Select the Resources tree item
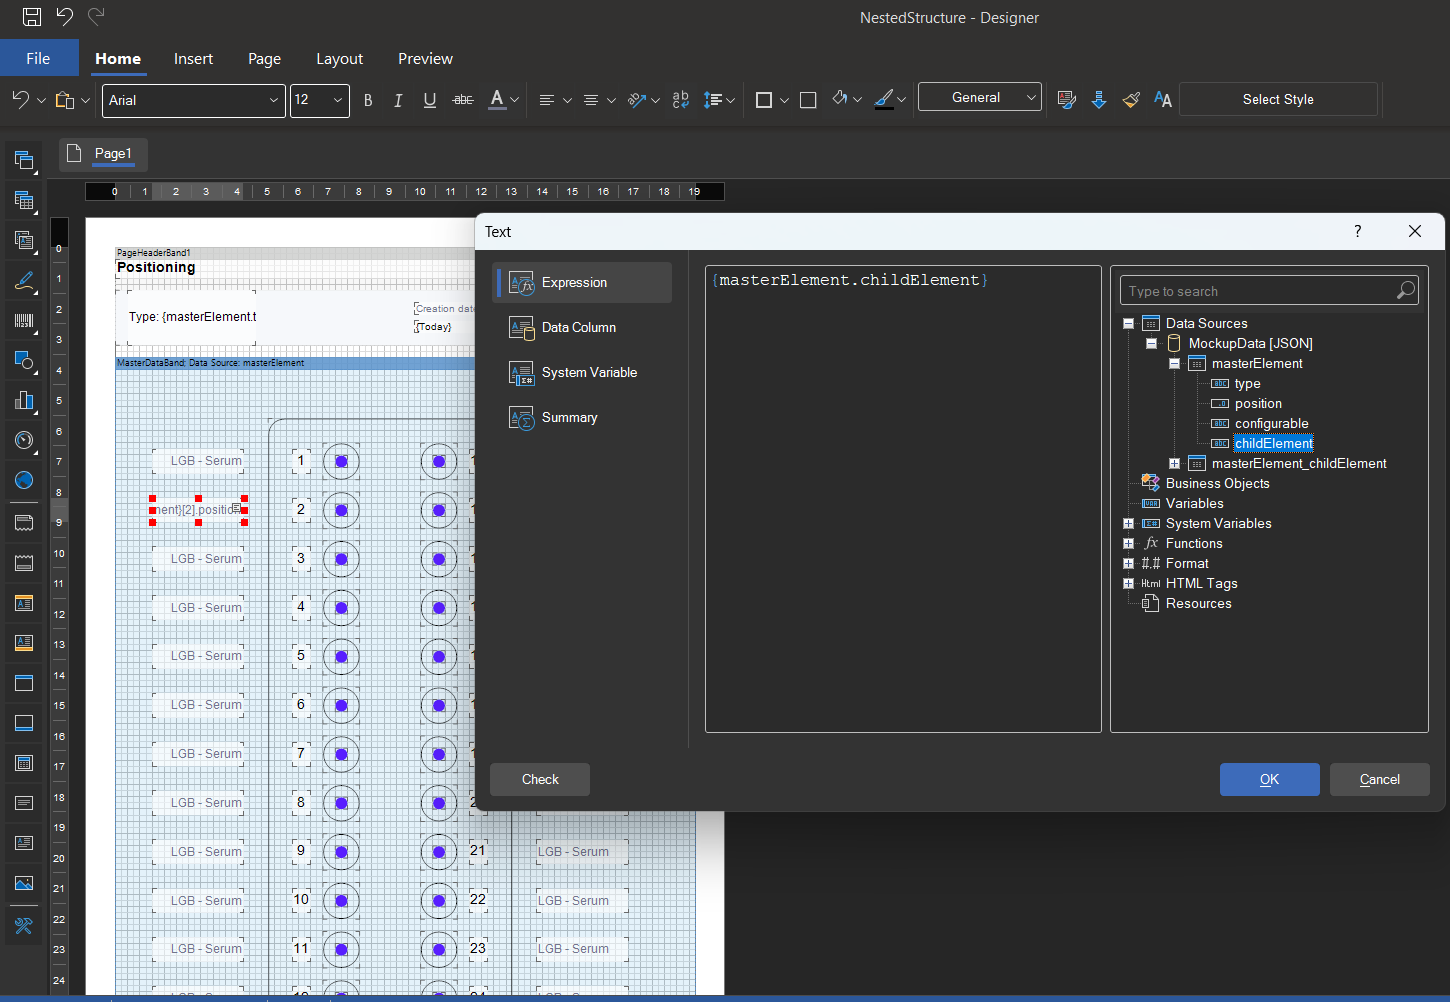1450x1002 pixels. [1198, 603]
